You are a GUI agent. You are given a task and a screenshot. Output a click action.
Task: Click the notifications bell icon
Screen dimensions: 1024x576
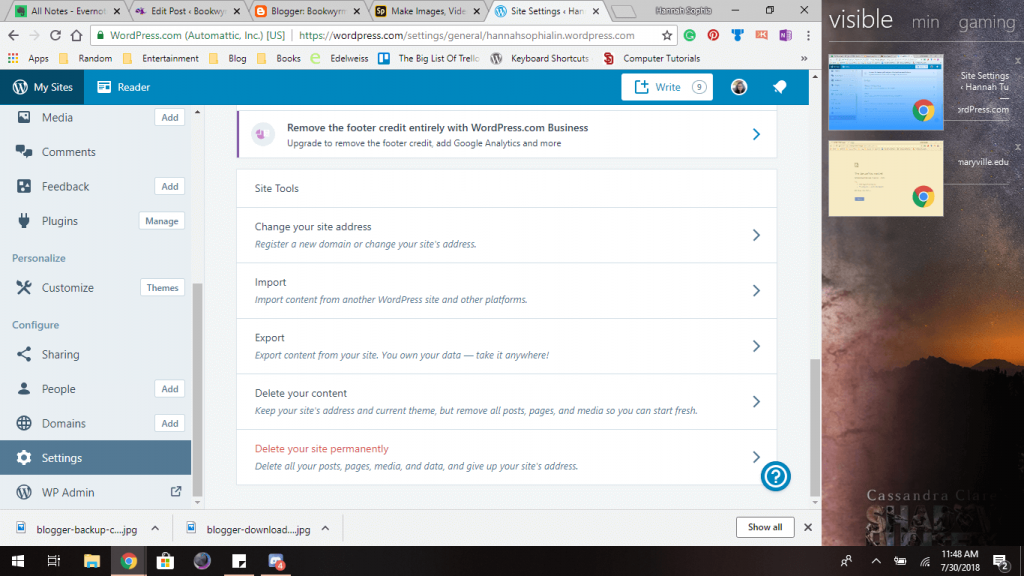click(x=779, y=87)
